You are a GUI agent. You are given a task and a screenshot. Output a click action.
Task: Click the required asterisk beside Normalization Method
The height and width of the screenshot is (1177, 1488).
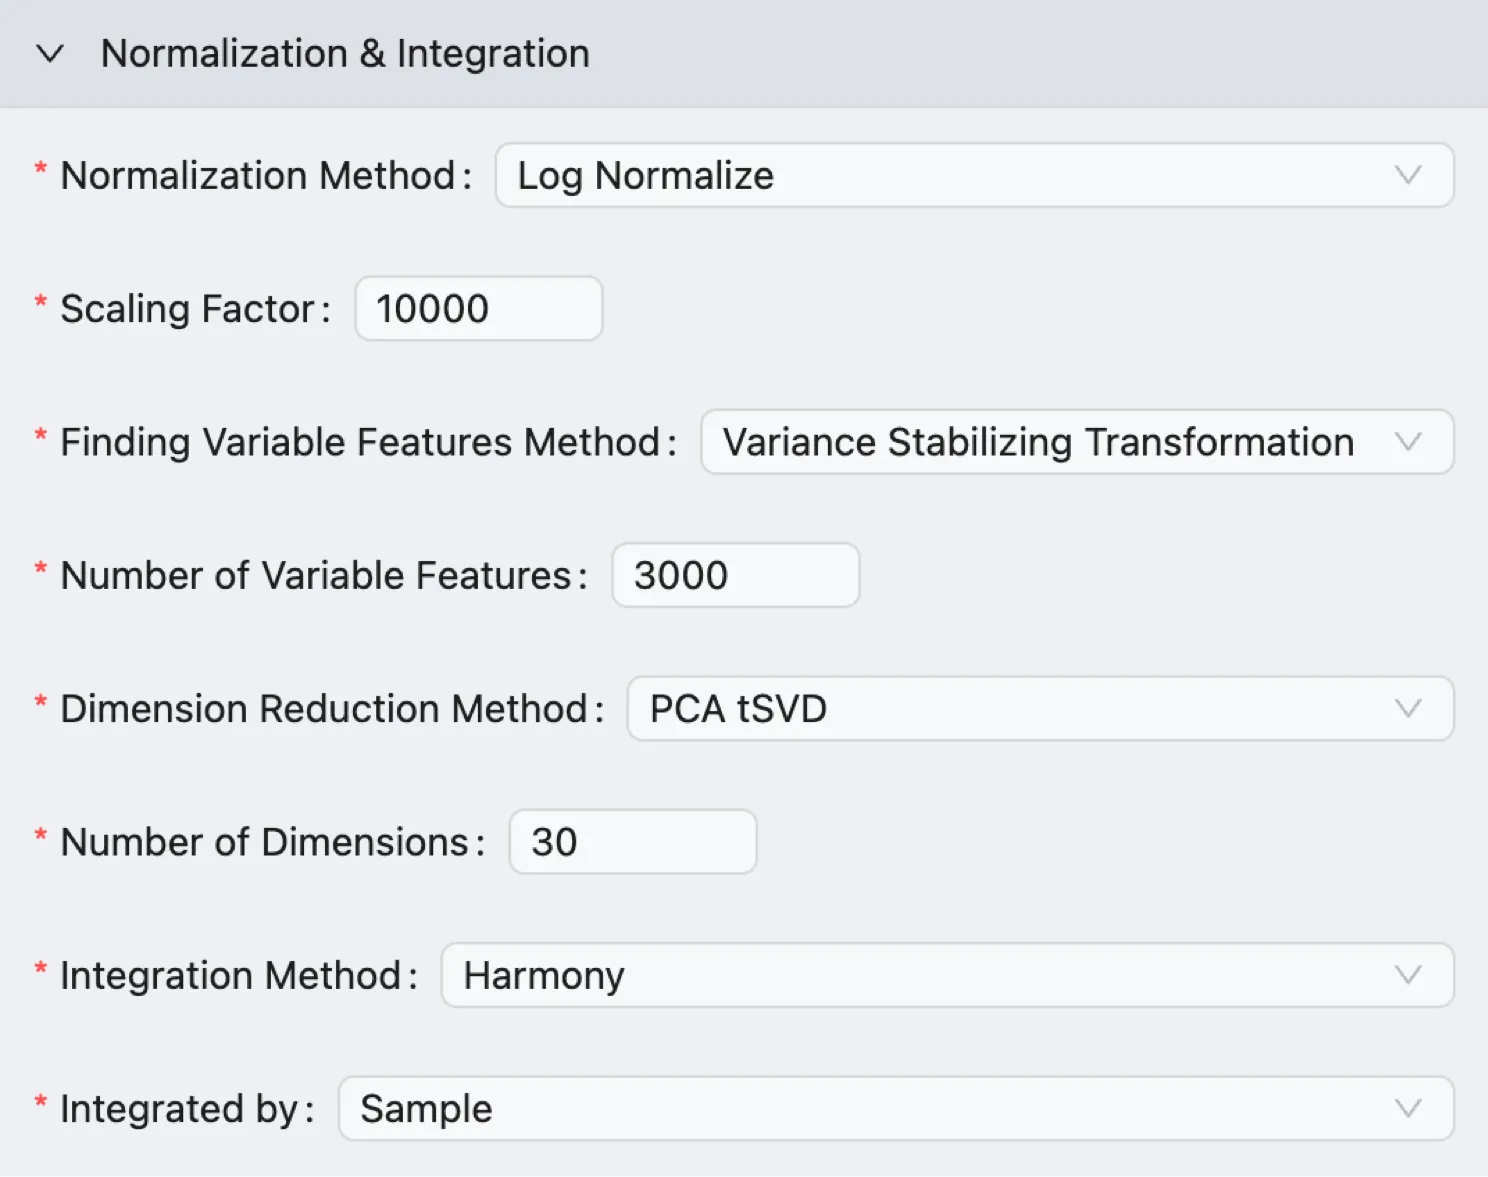[38, 168]
